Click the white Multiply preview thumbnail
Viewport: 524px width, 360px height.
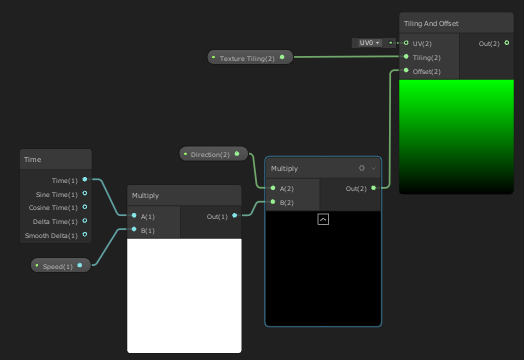pos(184,295)
